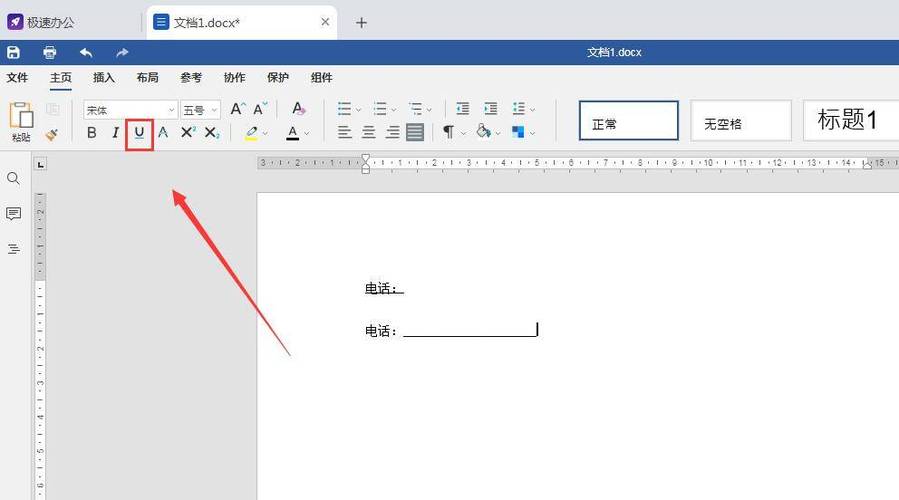Click the Print icon

click(x=50, y=52)
